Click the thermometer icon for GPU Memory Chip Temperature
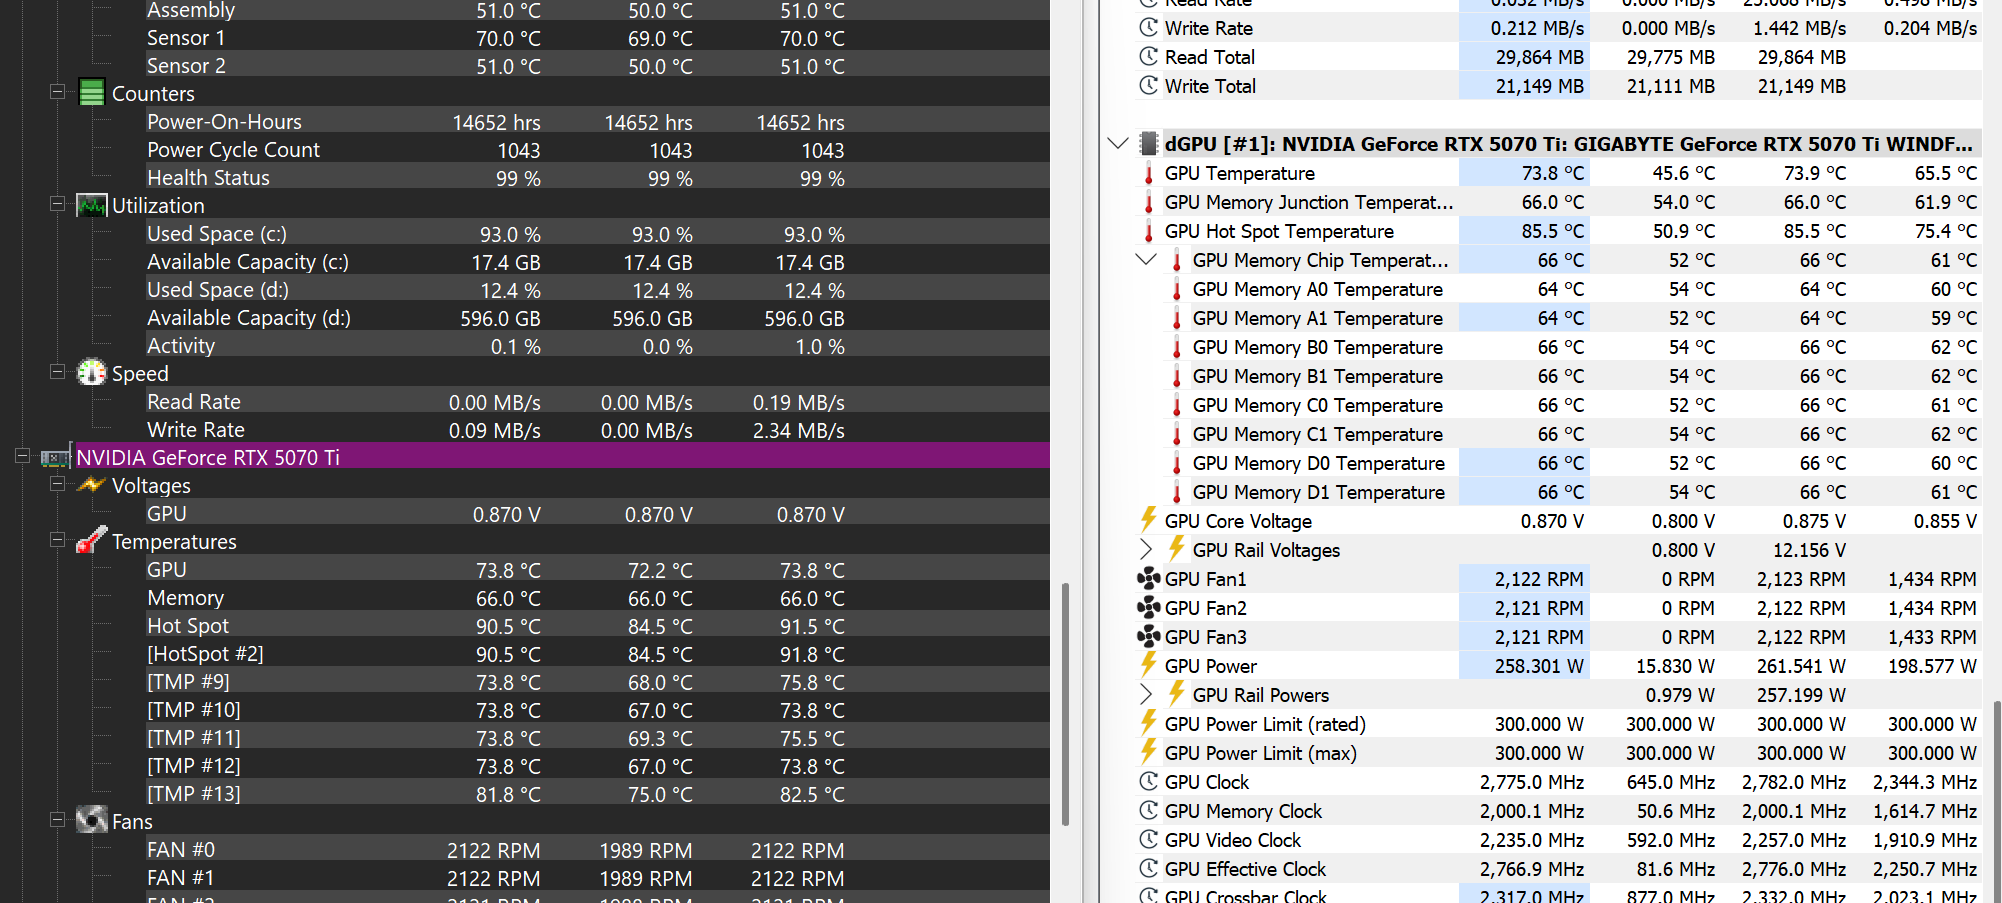 coord(1177,260)
